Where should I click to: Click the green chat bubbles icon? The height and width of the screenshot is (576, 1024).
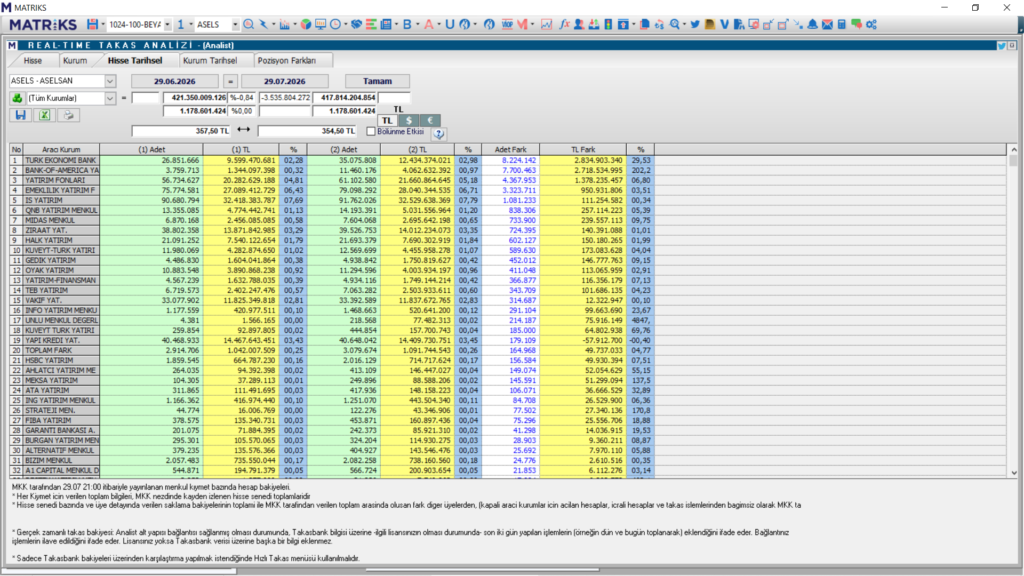(x=856, y=24)
